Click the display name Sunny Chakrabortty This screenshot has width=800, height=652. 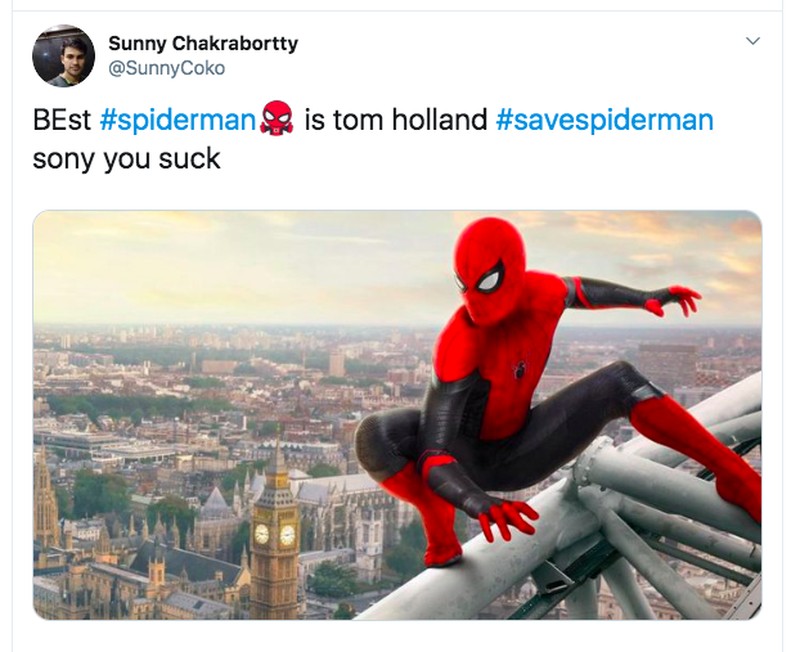pos(203,43)
